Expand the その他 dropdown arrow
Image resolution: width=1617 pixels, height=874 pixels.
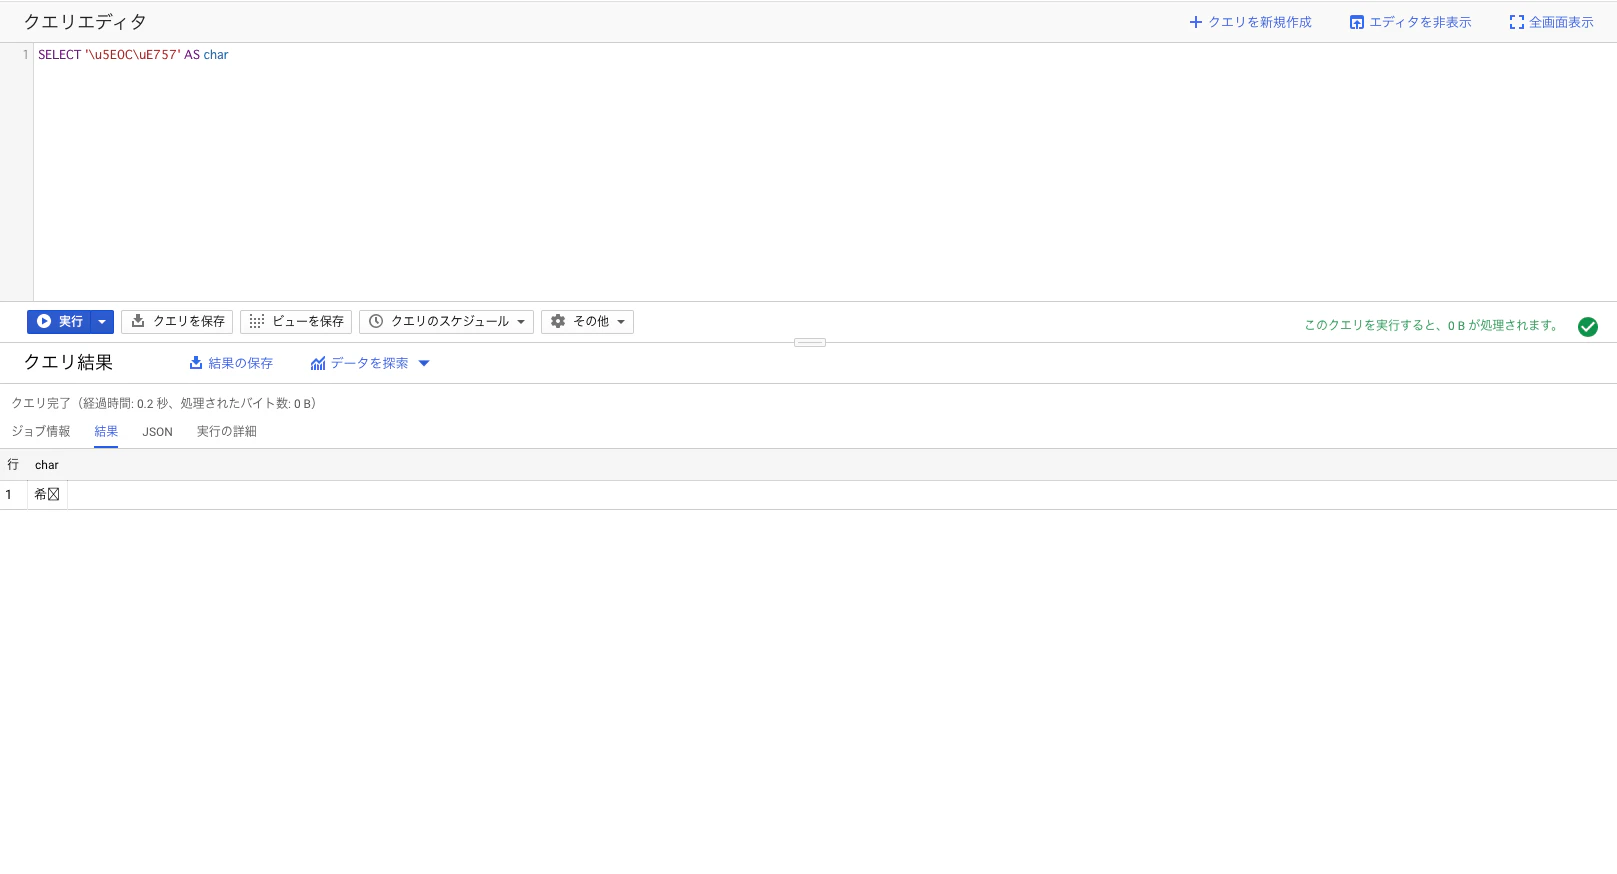pos(621,322)
